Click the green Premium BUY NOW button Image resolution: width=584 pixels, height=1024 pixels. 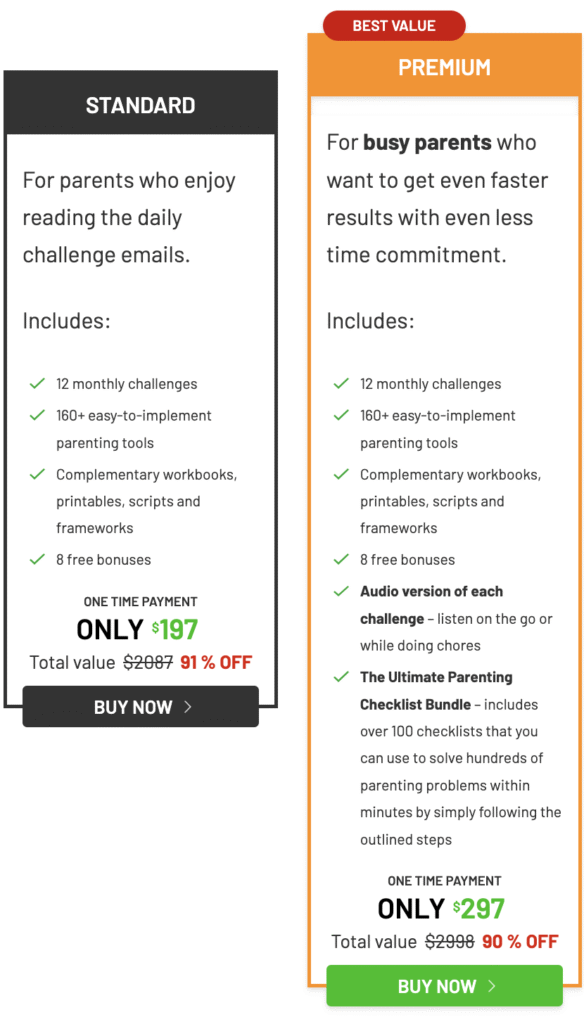tap(444, 985)
